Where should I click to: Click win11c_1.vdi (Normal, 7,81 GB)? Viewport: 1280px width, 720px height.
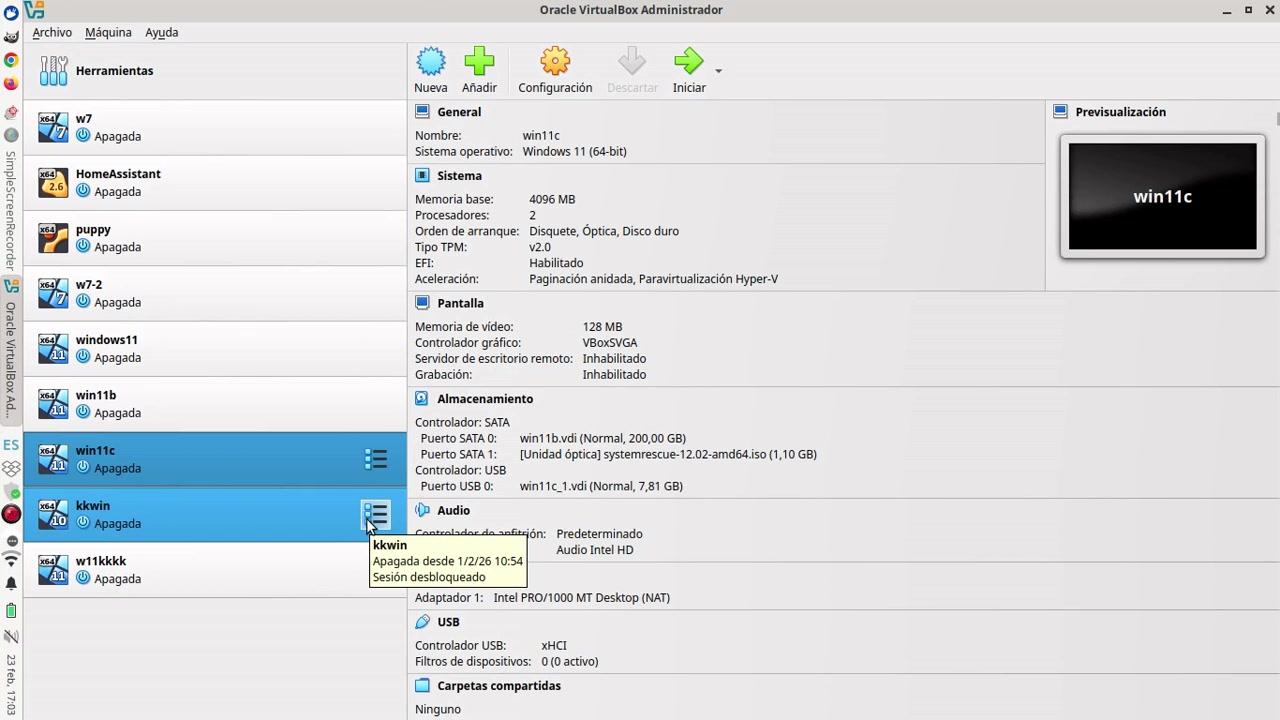(601, 487)
